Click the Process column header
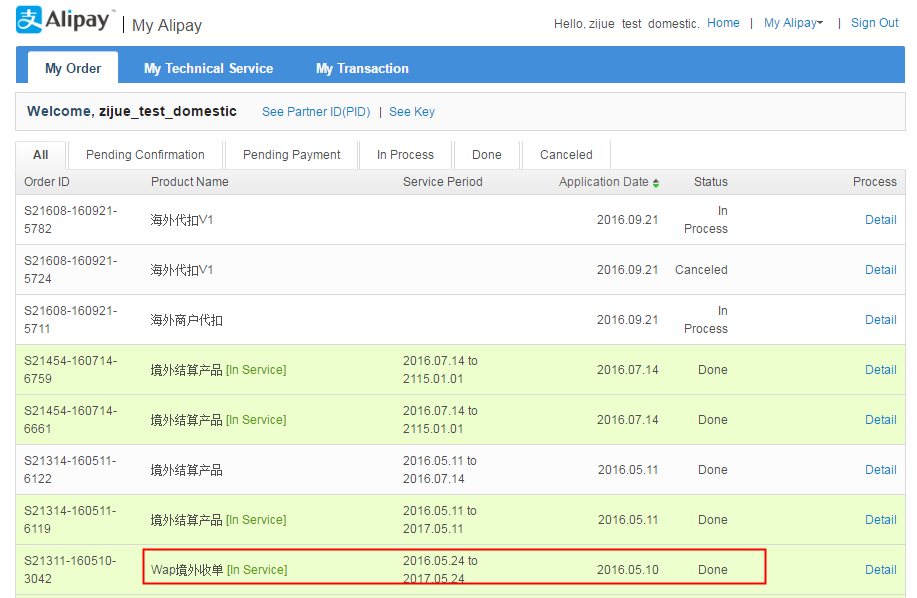Viewport: 917px width, 598px height. [x=874, y=182]
